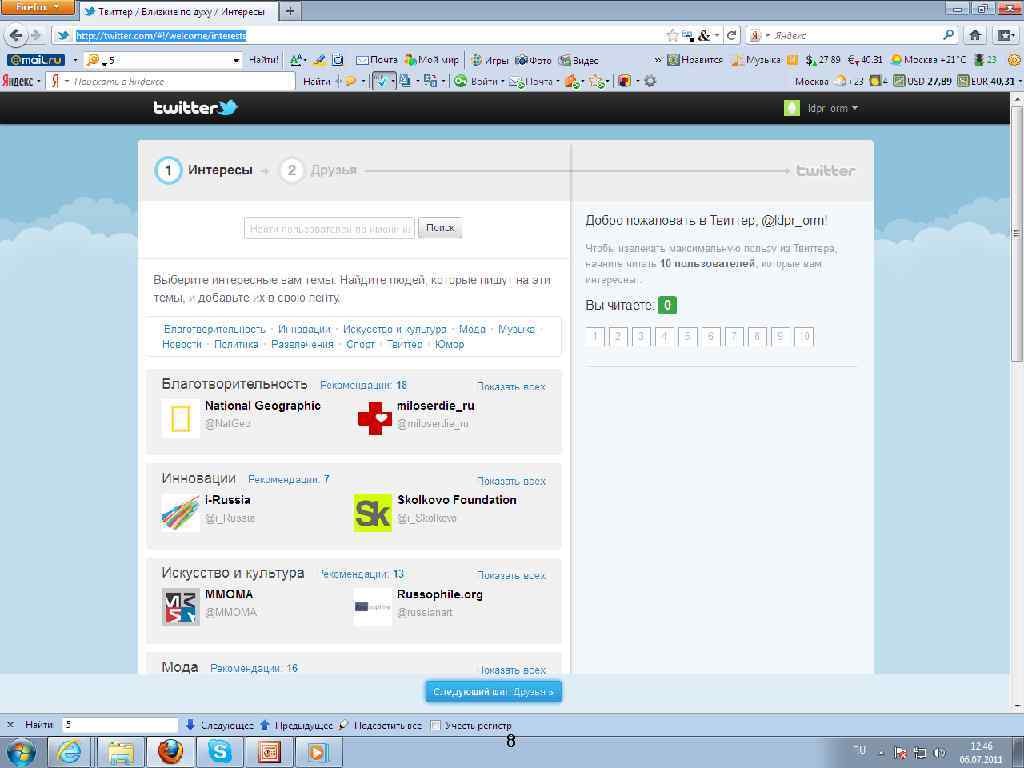This screenshot has width=1024, height=768.
Task: Open the orange Firefox menu button
Action: 37,8
